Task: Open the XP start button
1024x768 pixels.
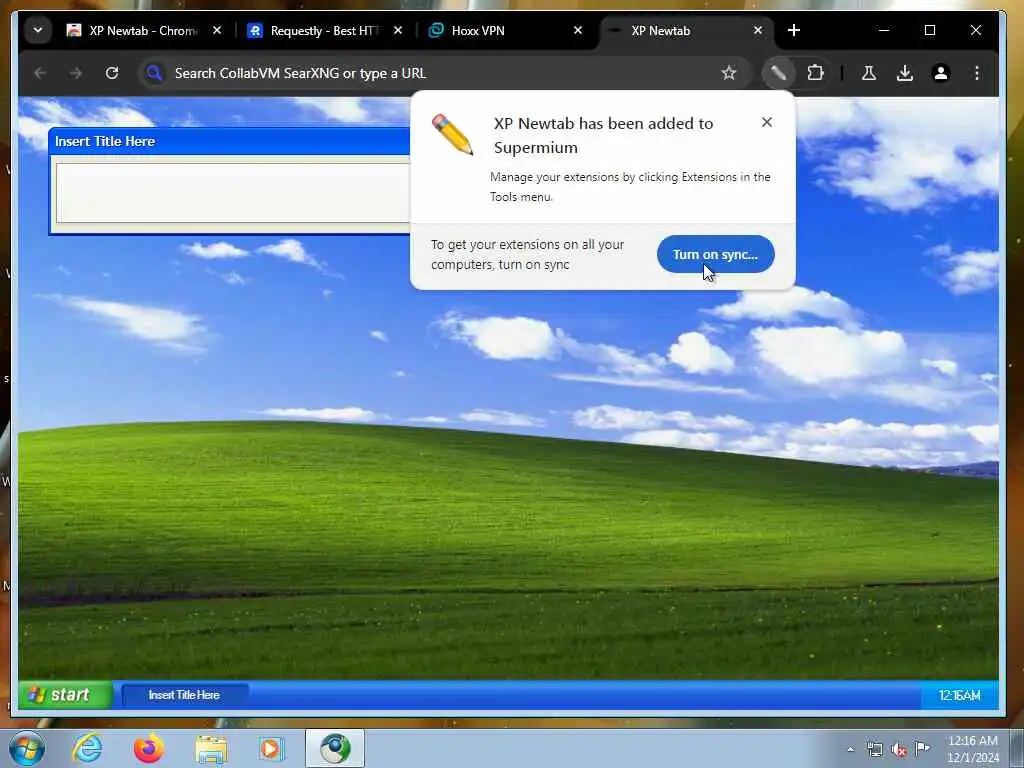Action: tap(65, 695)
